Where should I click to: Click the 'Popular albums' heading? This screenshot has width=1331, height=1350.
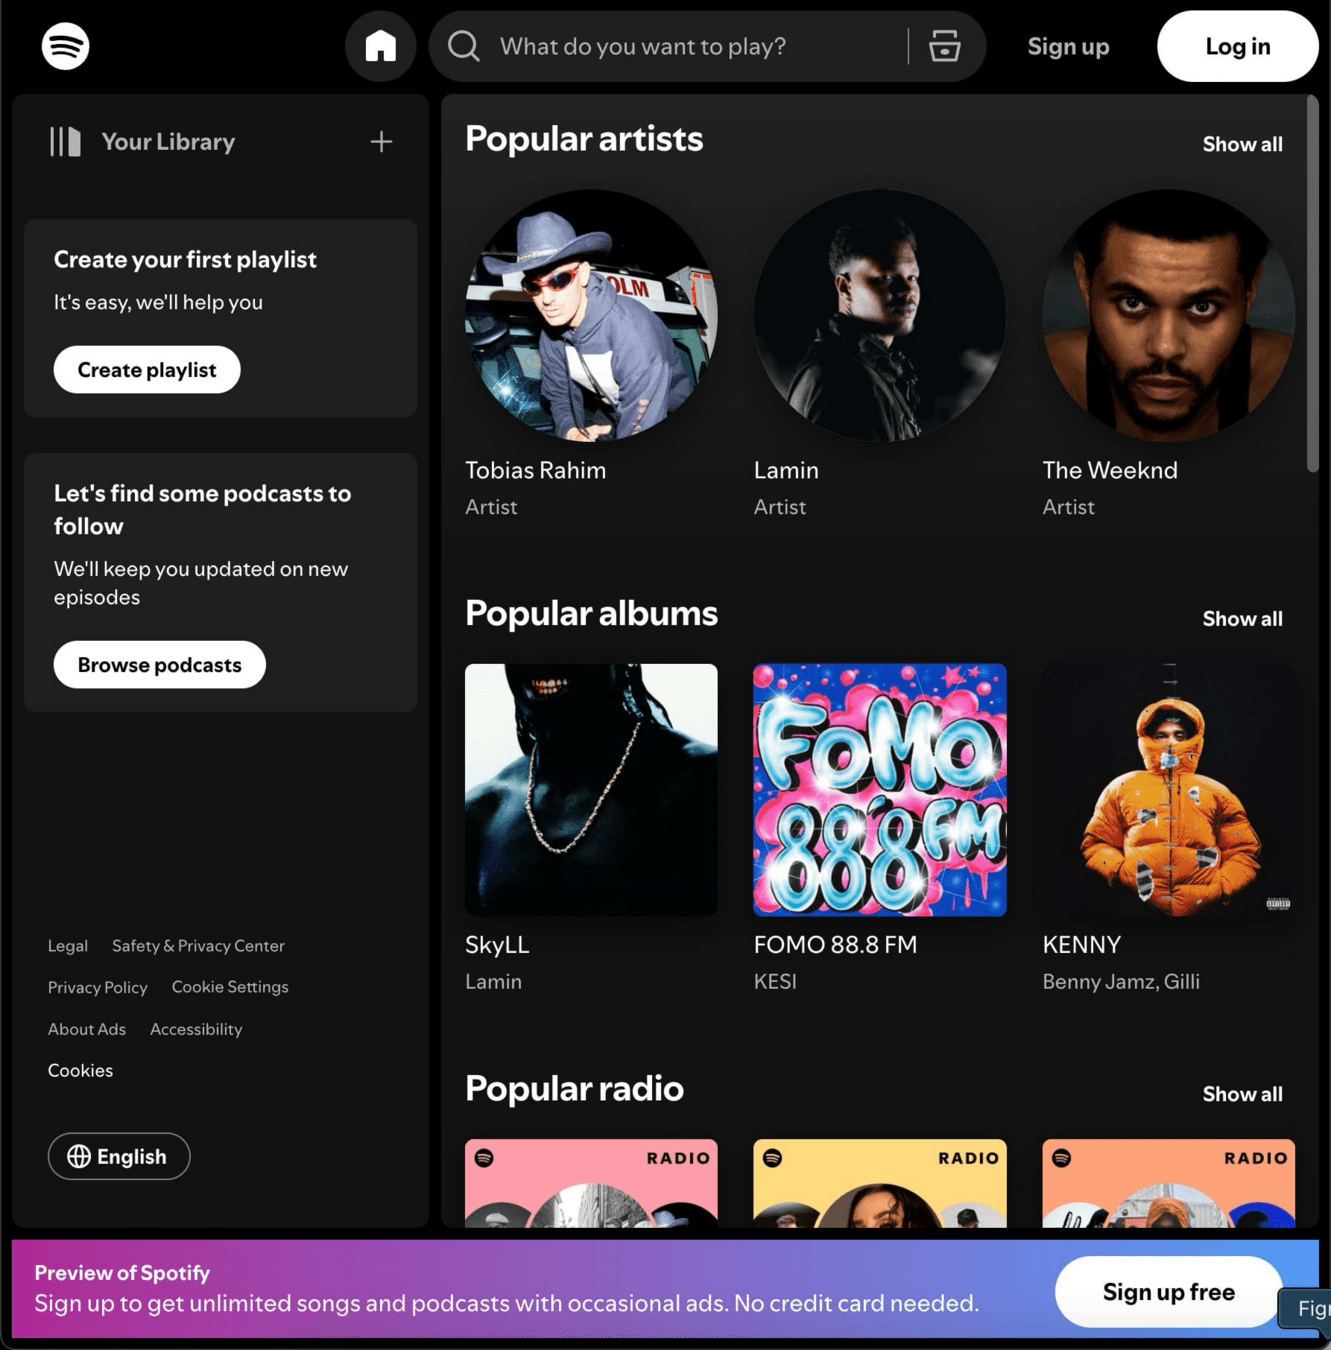tap(591, 614)
